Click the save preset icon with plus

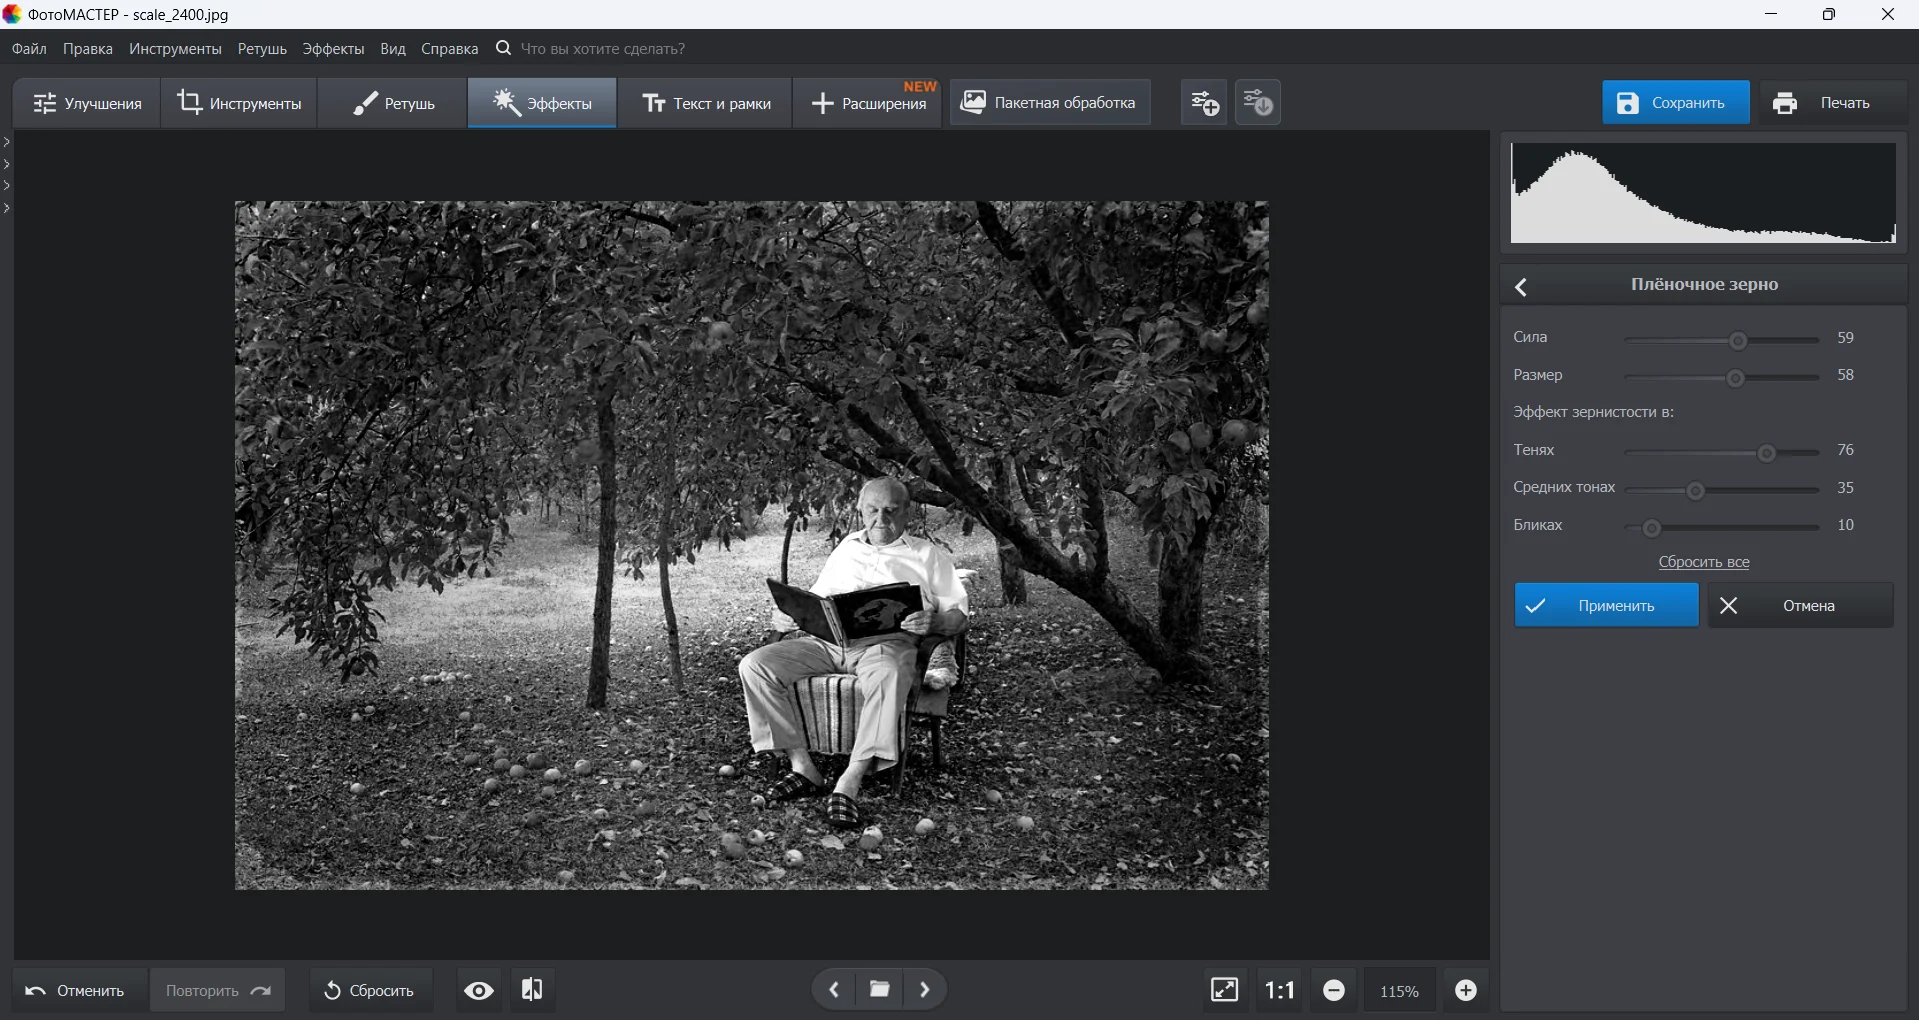pyautogui.click(x=1204, y=102)
